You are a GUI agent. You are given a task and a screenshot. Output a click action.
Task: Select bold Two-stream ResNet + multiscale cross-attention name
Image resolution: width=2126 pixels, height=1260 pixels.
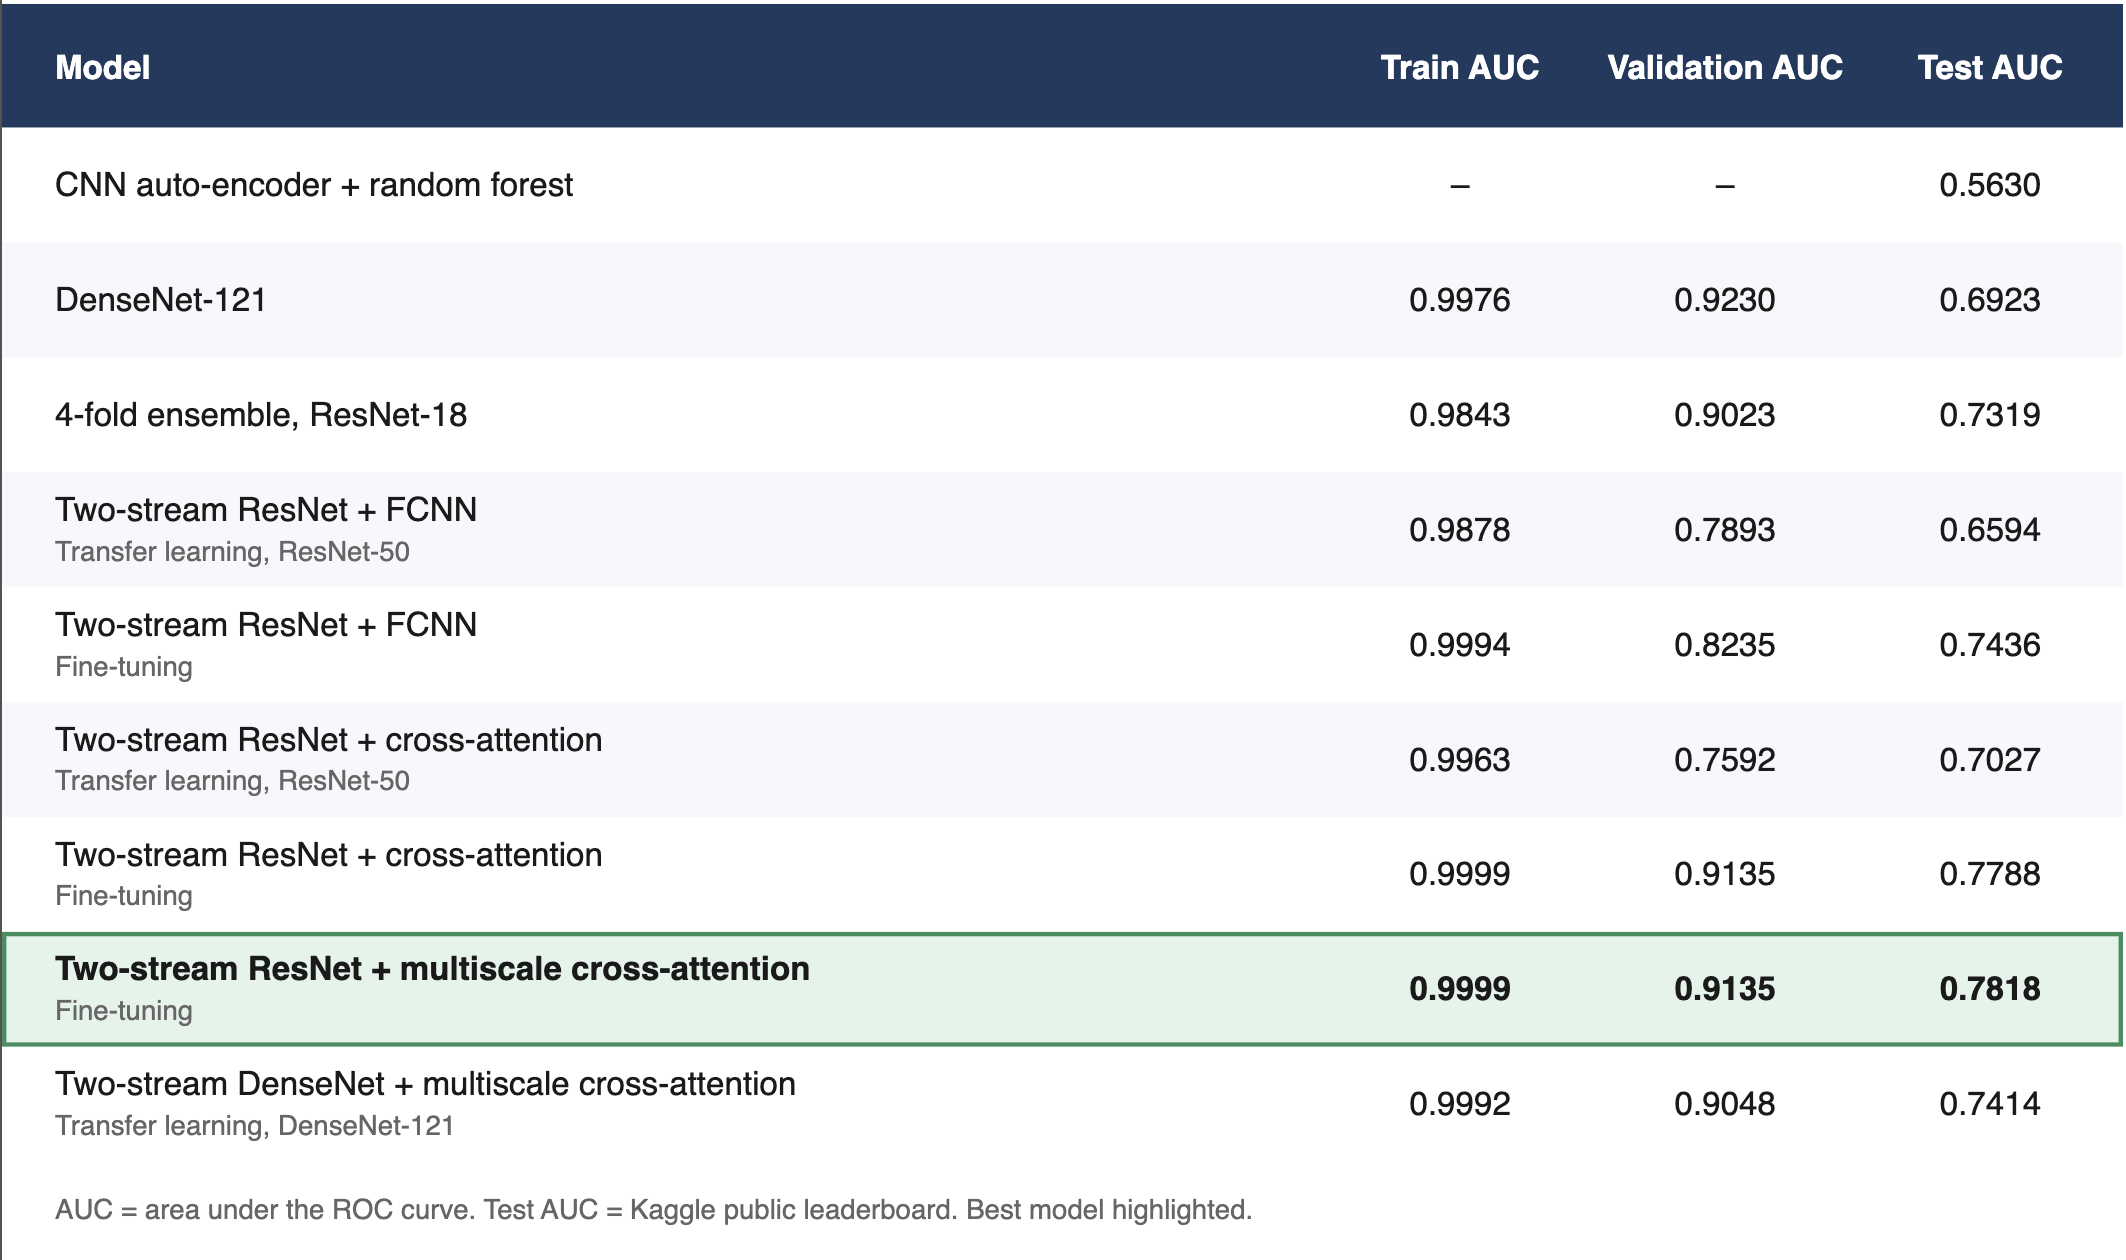(432, 969)
